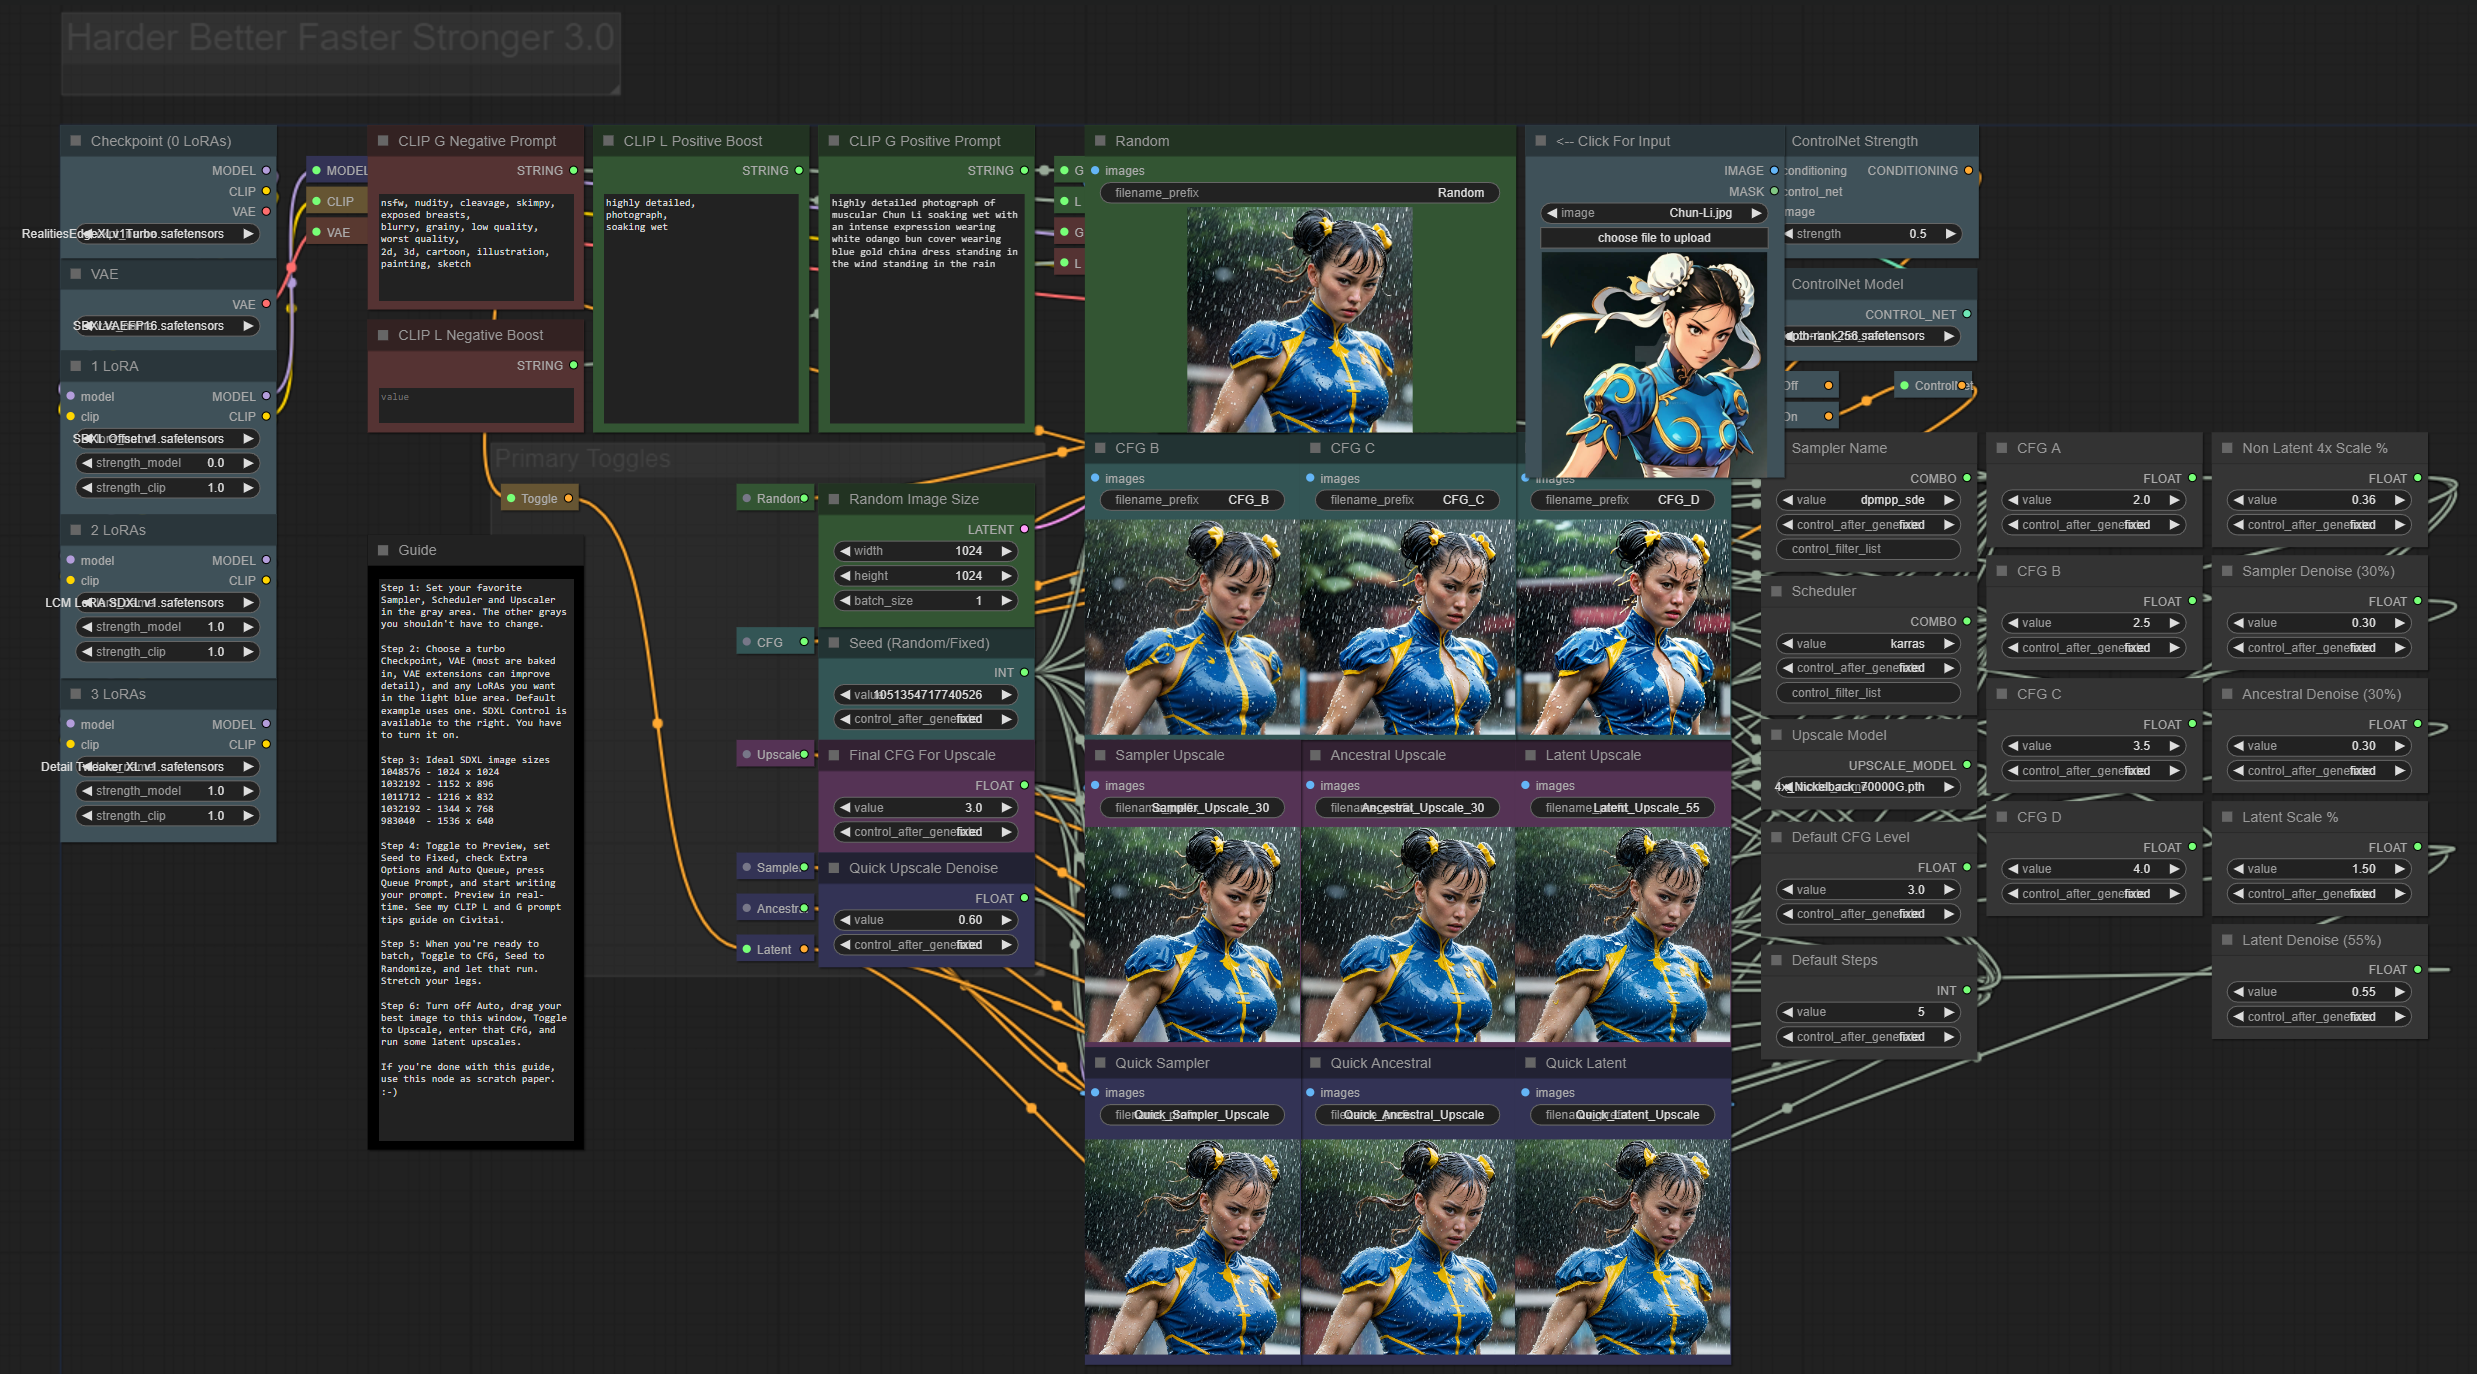Screen dimensions: 2477x1374
Task: Collapse the Sampler Upscale preview node
Action: point(1100,755)
